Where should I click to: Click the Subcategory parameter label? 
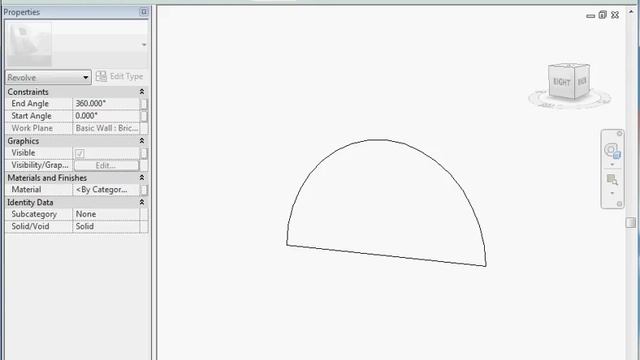coord(34,214)
